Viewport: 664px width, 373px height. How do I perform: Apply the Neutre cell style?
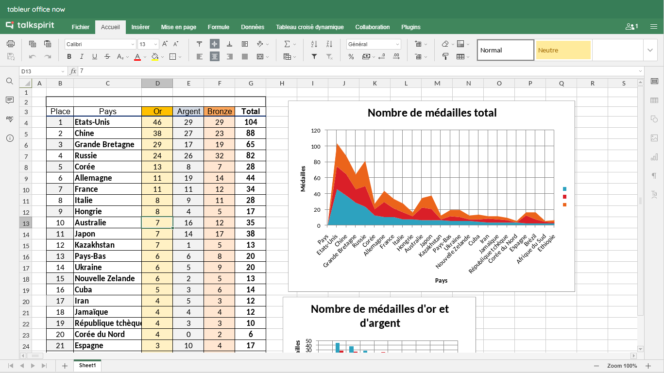tap(563, 50)
